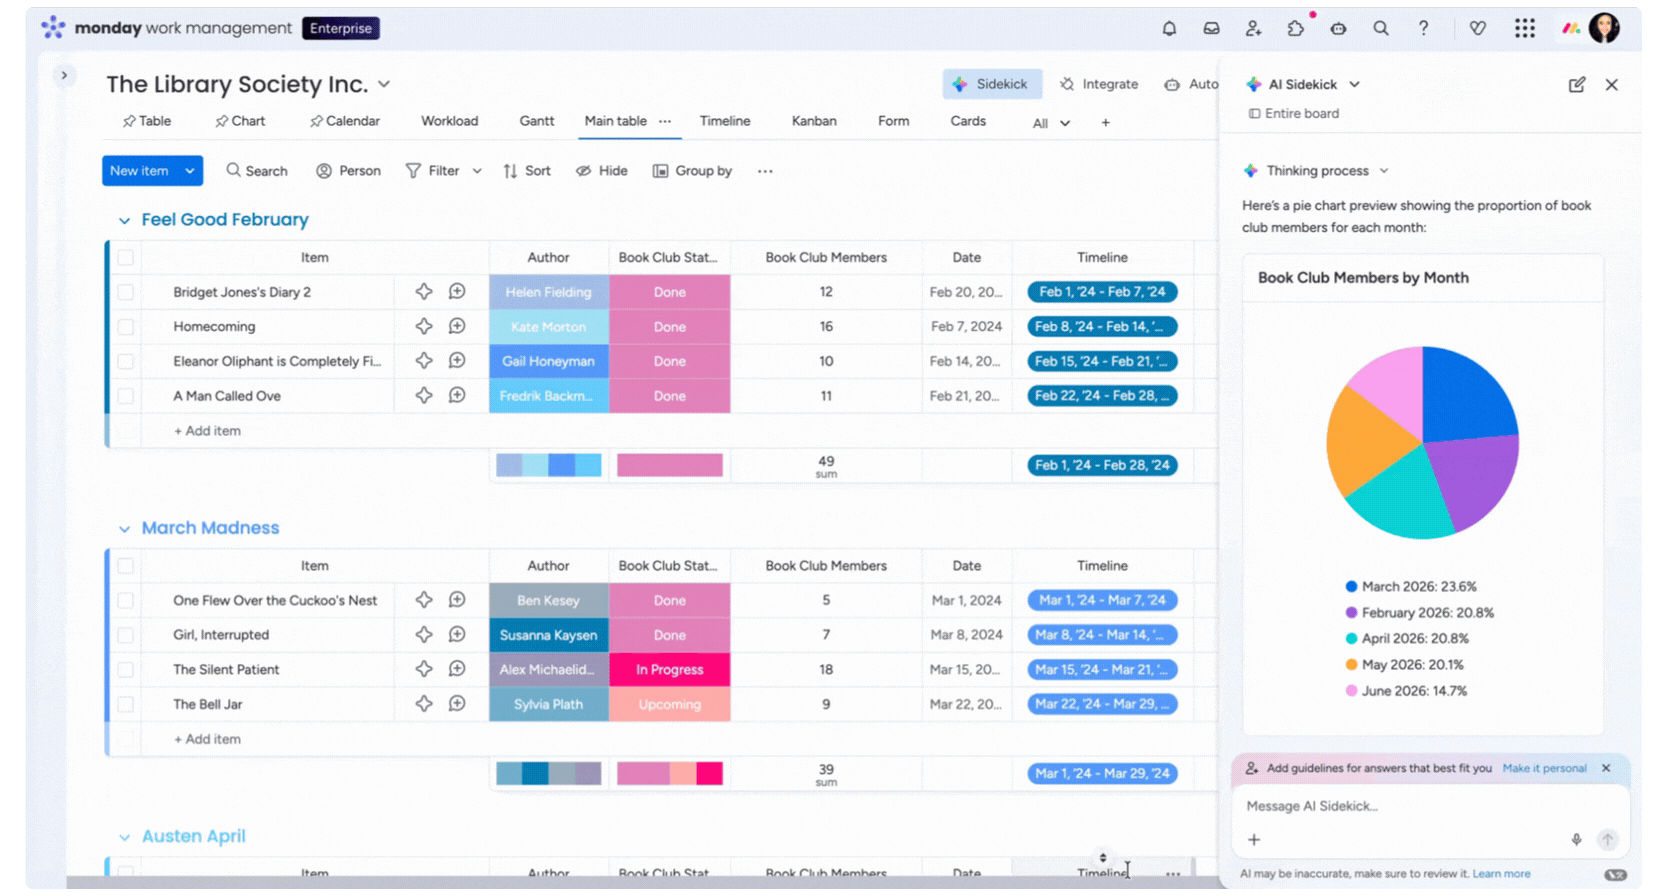Click the microphone icon in message box
The image size is (1668, 896).
pyautogui.click(x=1576, y=840)
